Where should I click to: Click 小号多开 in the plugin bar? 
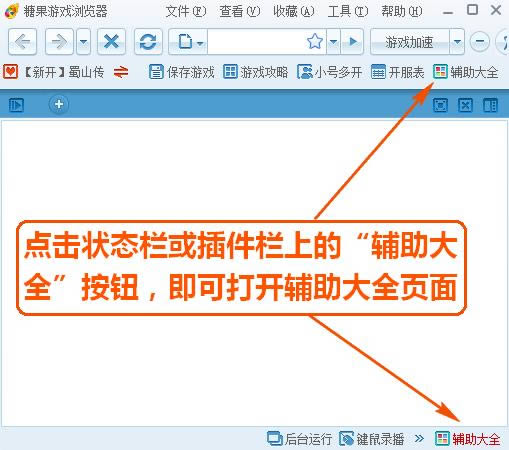[x=329, y=72]
